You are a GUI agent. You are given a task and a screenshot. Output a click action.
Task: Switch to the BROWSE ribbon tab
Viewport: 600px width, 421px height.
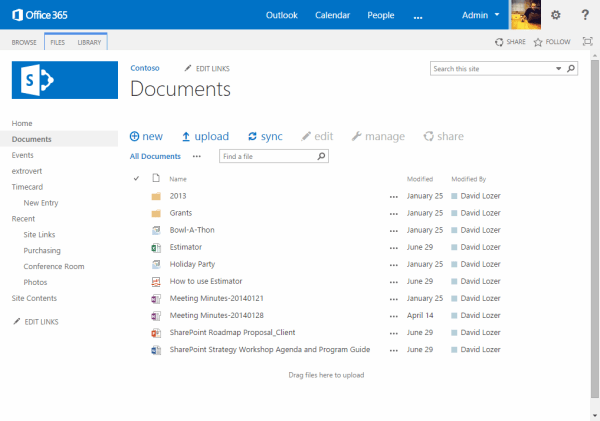click(24, 42)
